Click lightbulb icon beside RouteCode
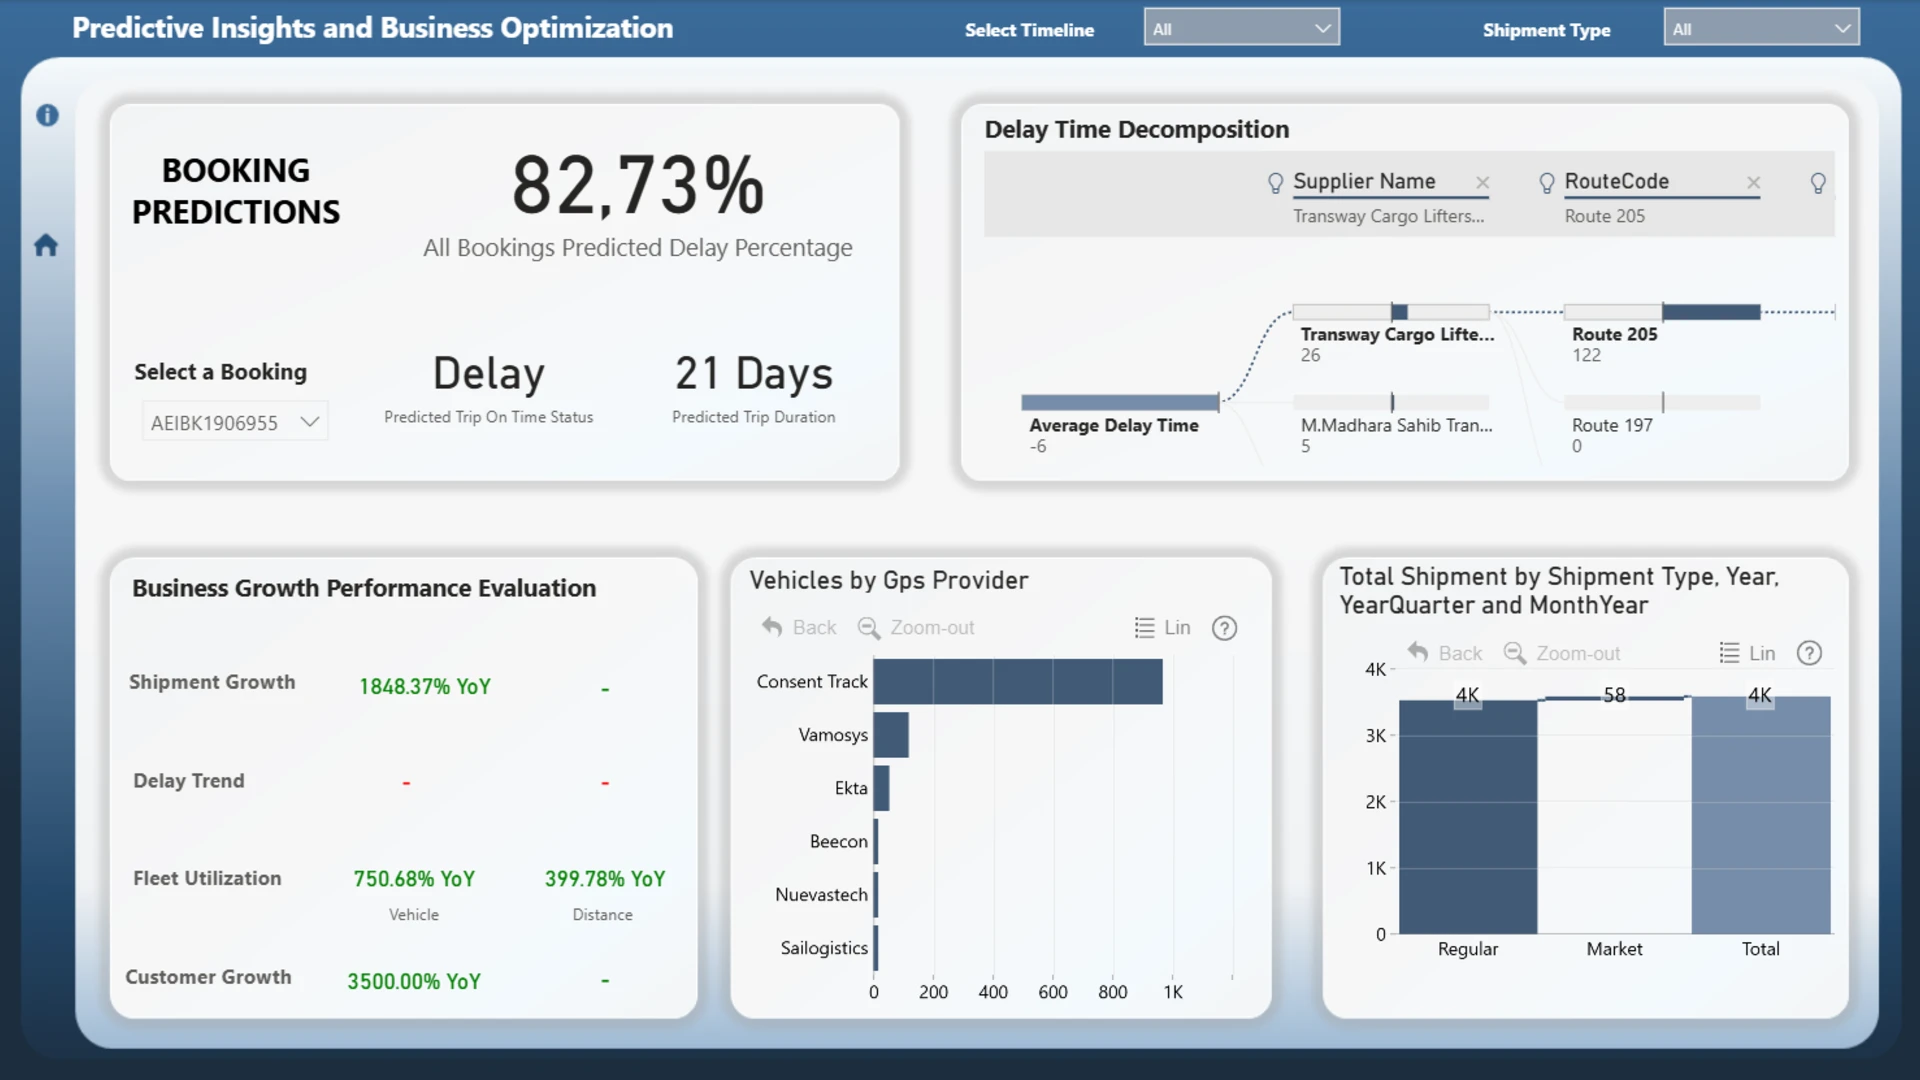The width and height of the screenshot is (1920, 1080). 1546,182
